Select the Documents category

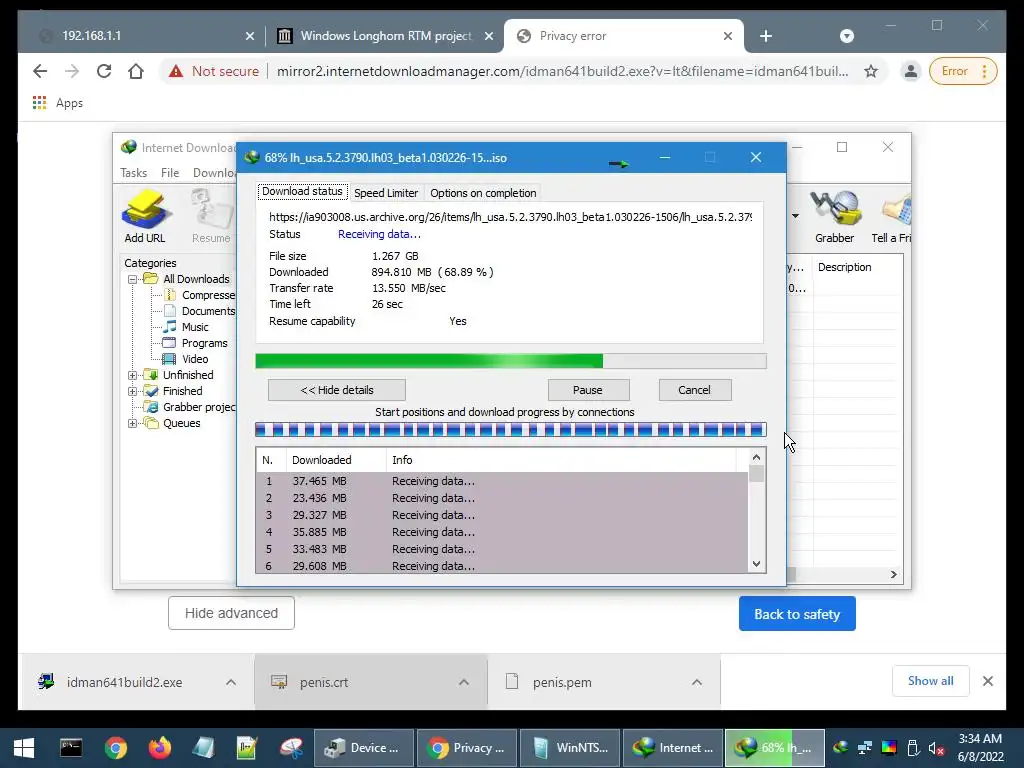click(208, 311)
